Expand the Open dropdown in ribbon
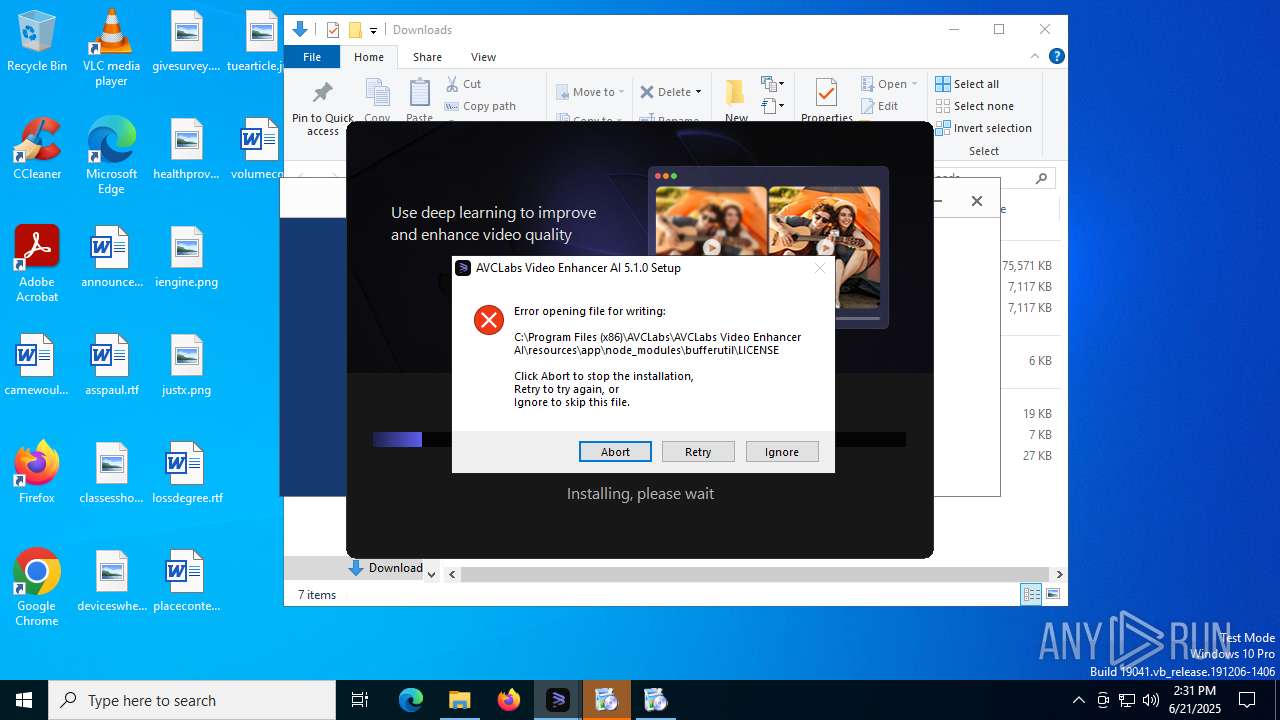Screen dimensions: 1280x720 [x=914, y=84]
